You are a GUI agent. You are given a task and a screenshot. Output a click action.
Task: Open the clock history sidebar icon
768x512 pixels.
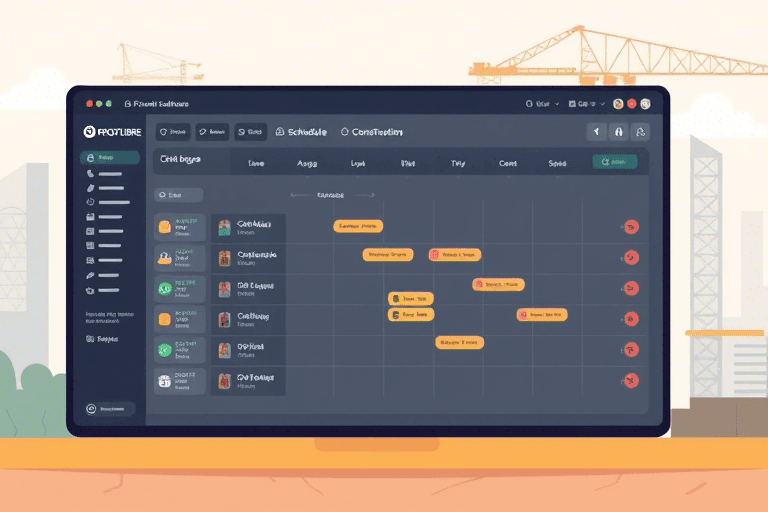pyautogui.click(x=90, y=202)
